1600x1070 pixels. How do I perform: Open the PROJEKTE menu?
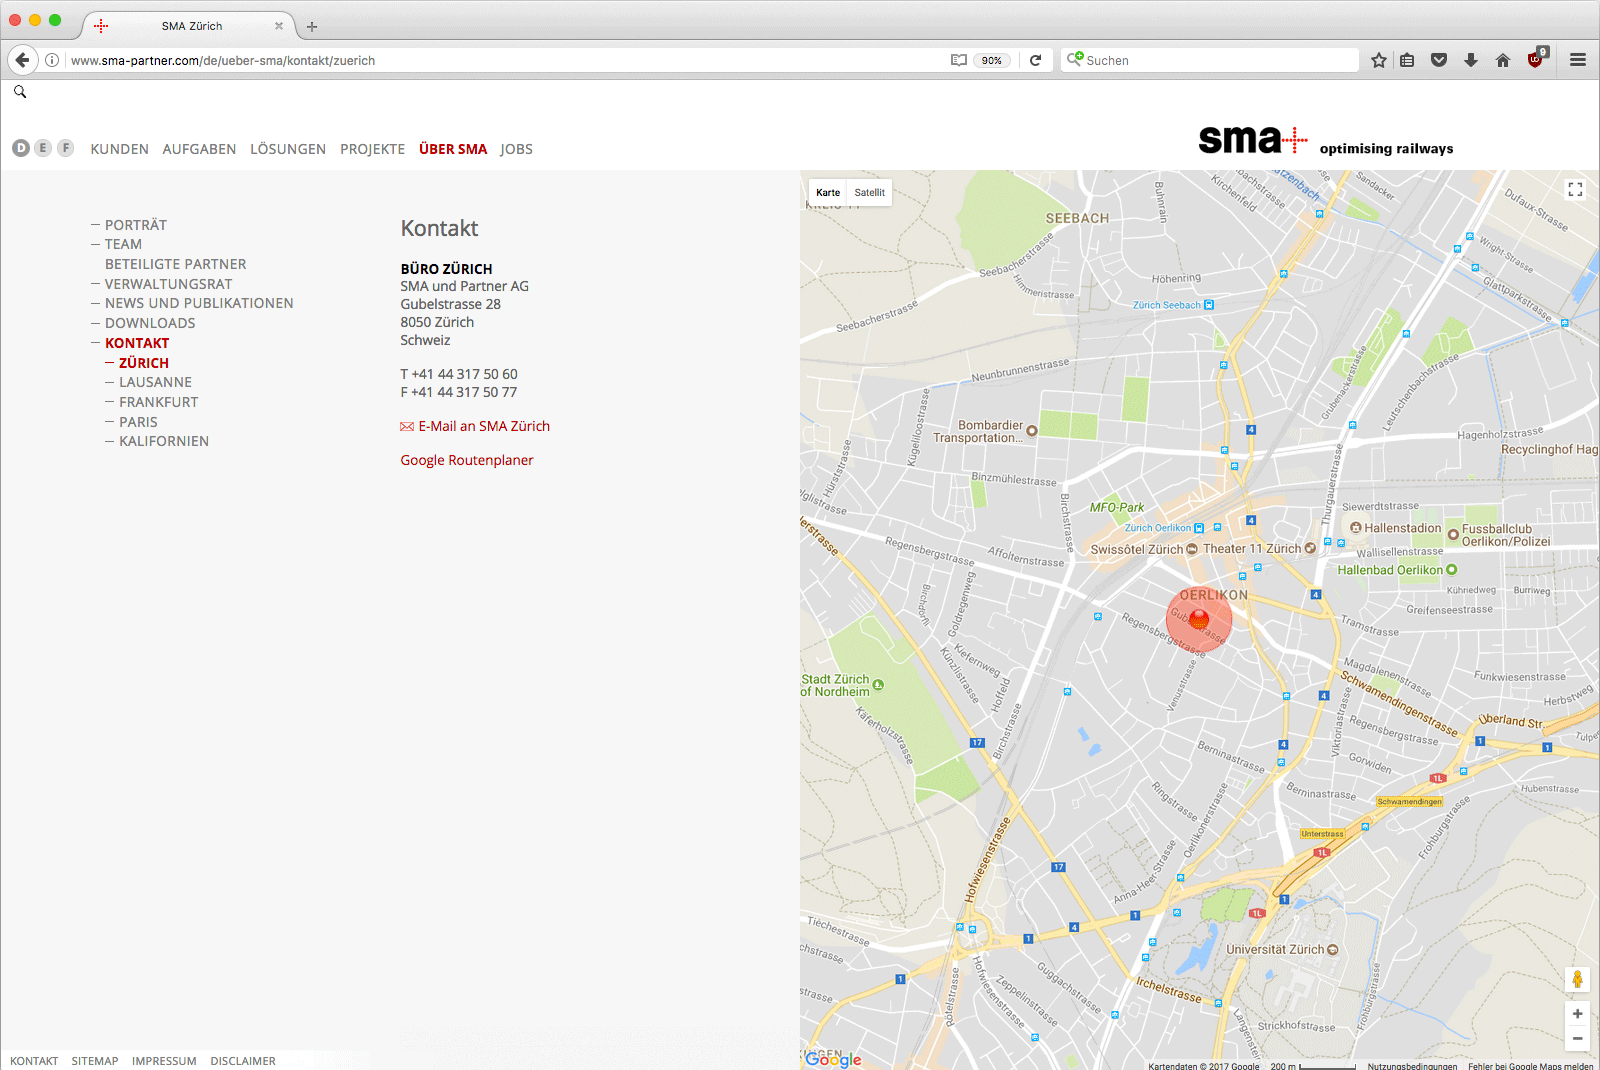tap(372, 149)
